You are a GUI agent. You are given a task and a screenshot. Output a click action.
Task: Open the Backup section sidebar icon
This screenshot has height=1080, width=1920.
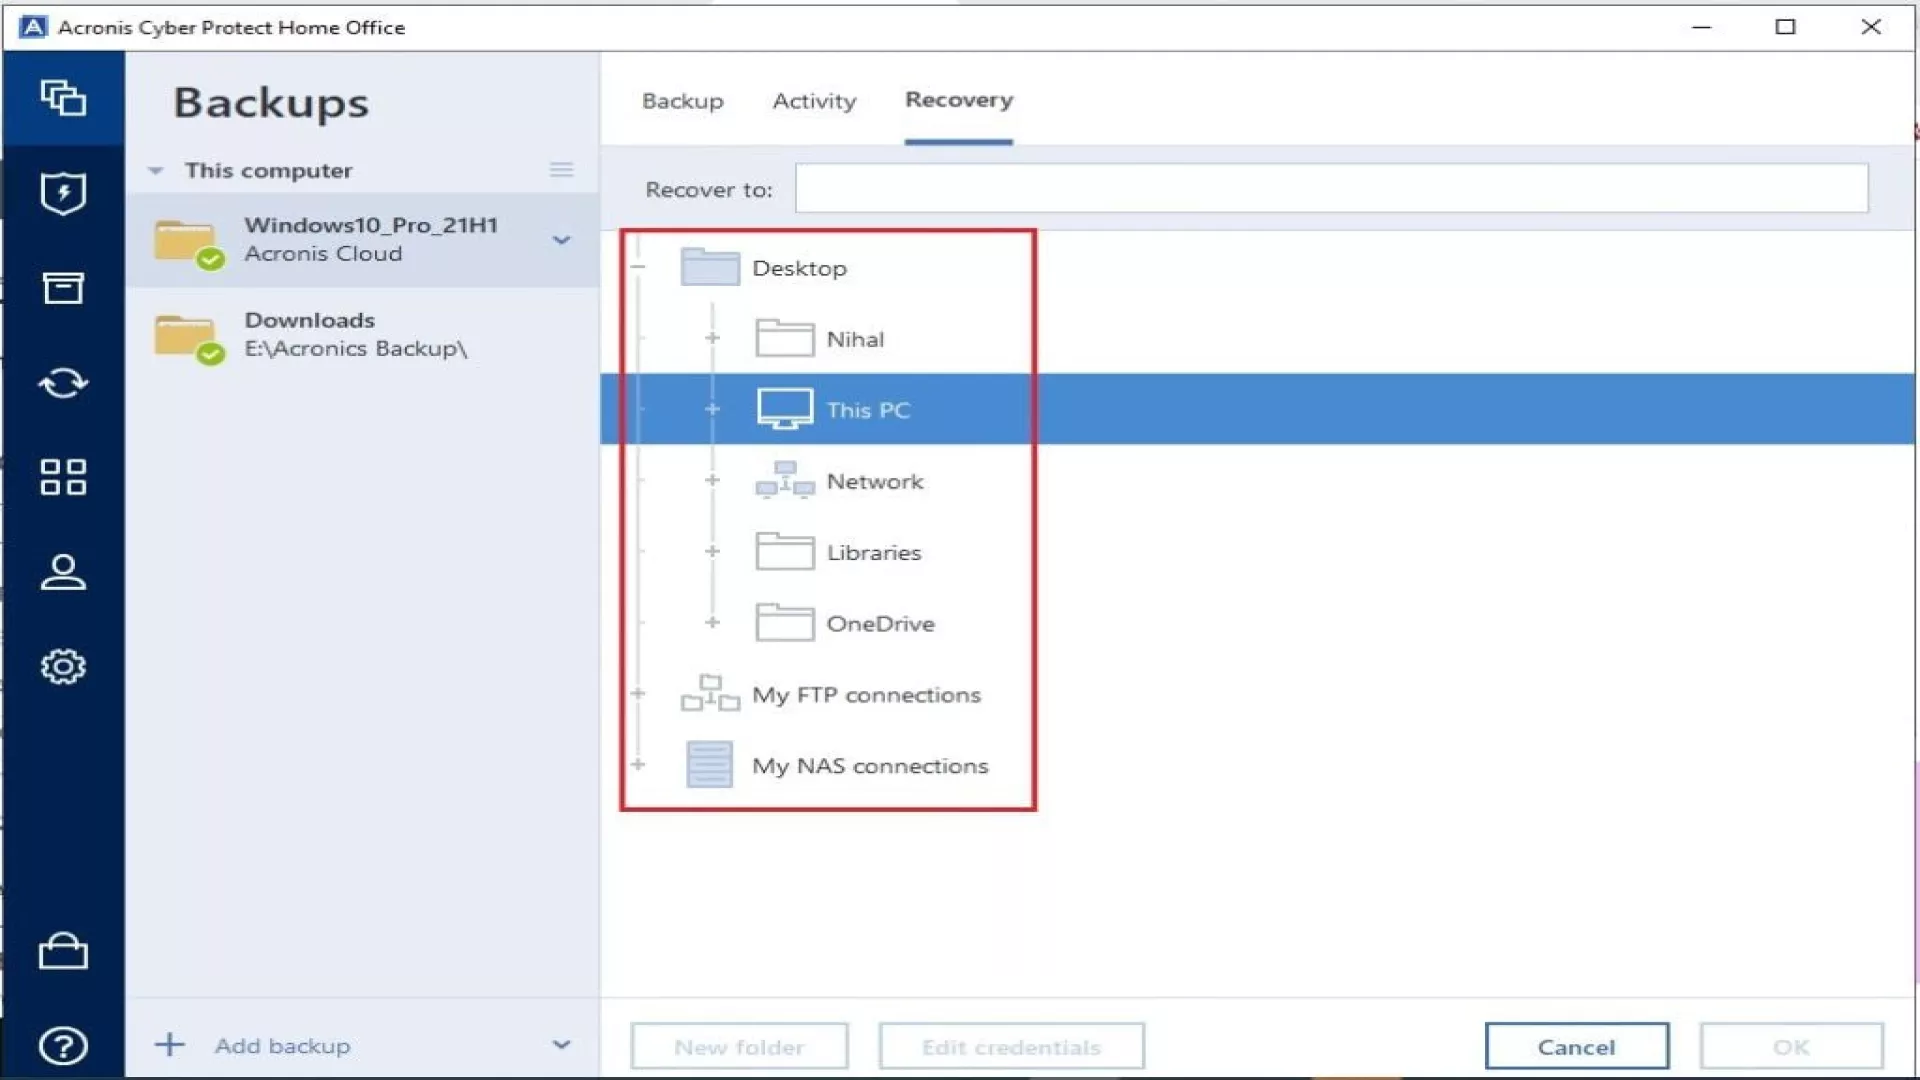[63, 98]
